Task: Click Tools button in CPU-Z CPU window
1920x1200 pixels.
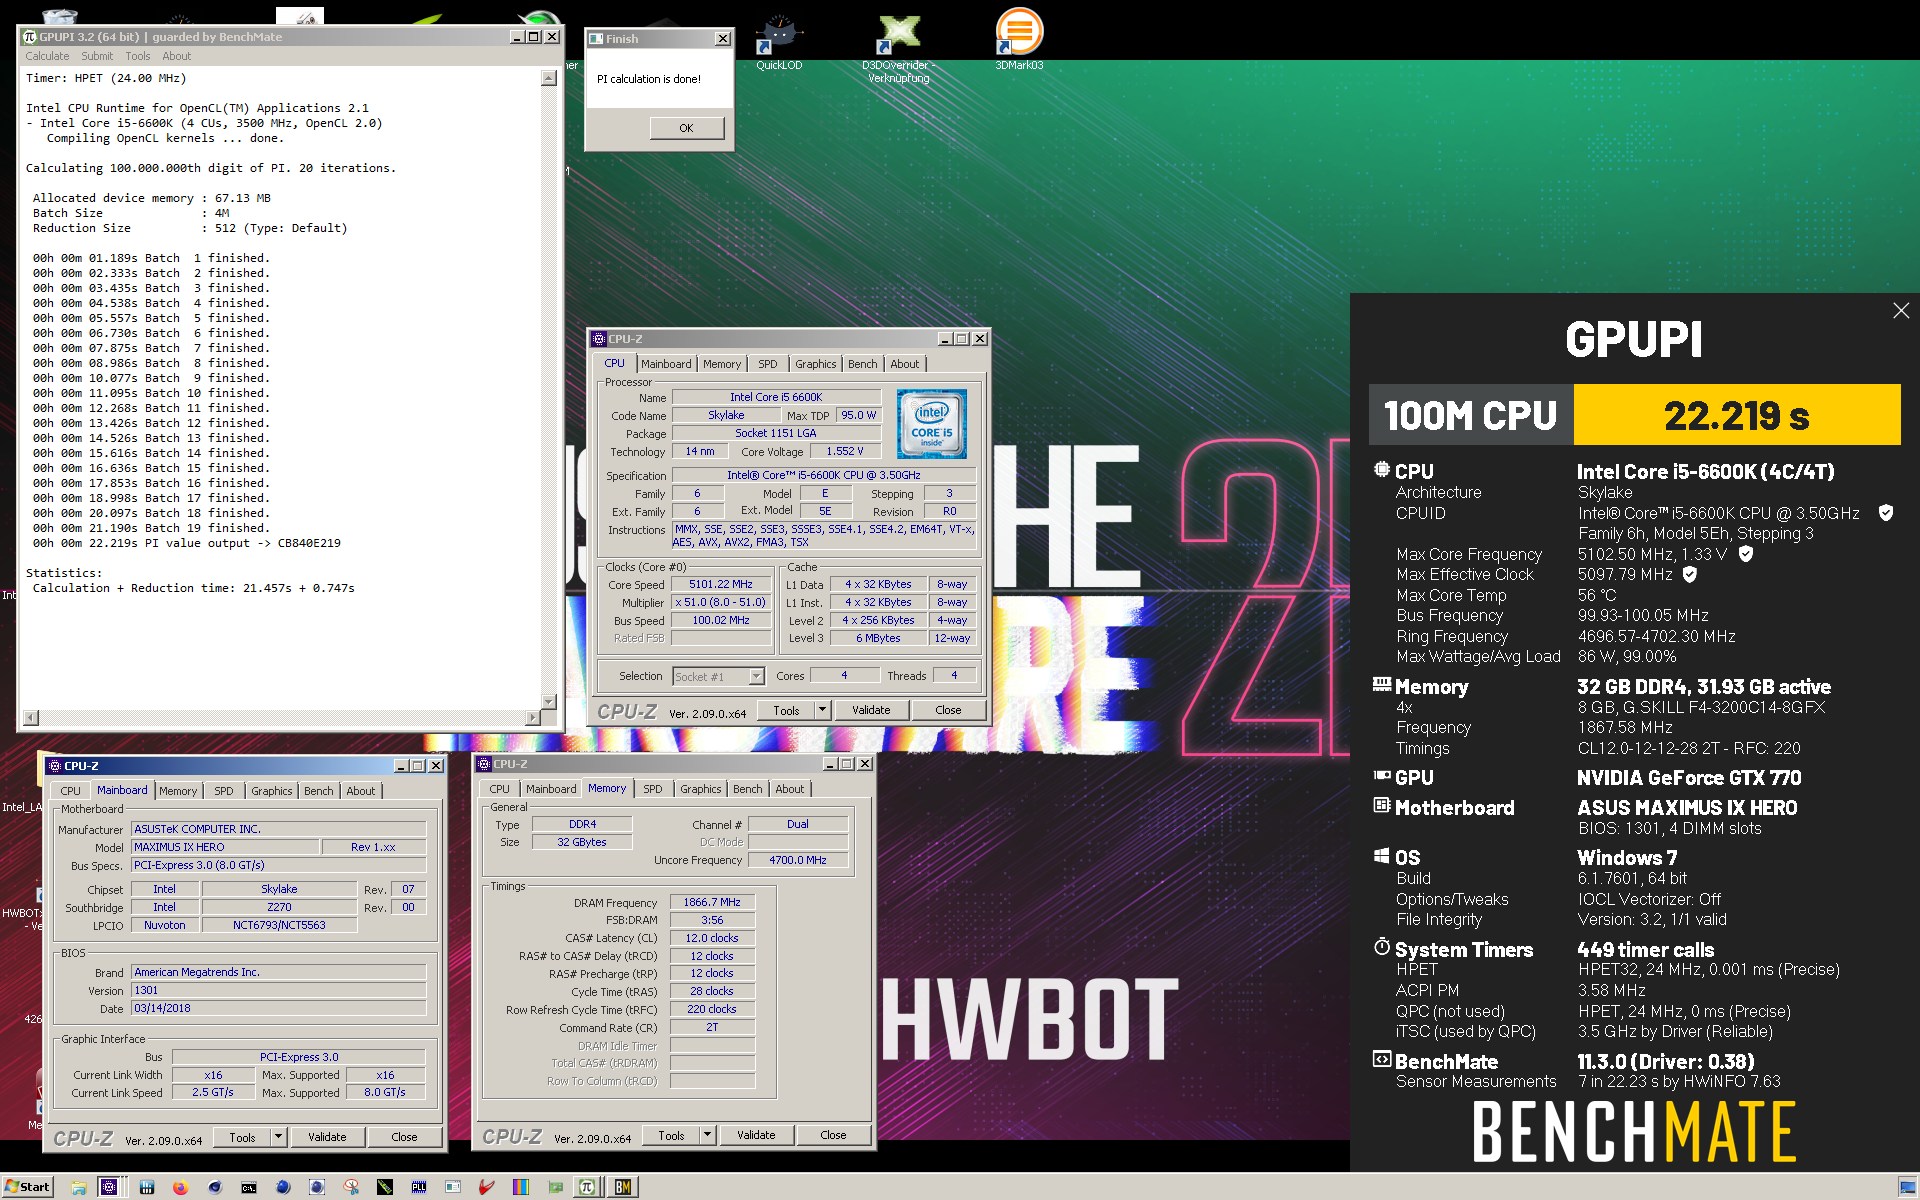Action: coord(786,710)
